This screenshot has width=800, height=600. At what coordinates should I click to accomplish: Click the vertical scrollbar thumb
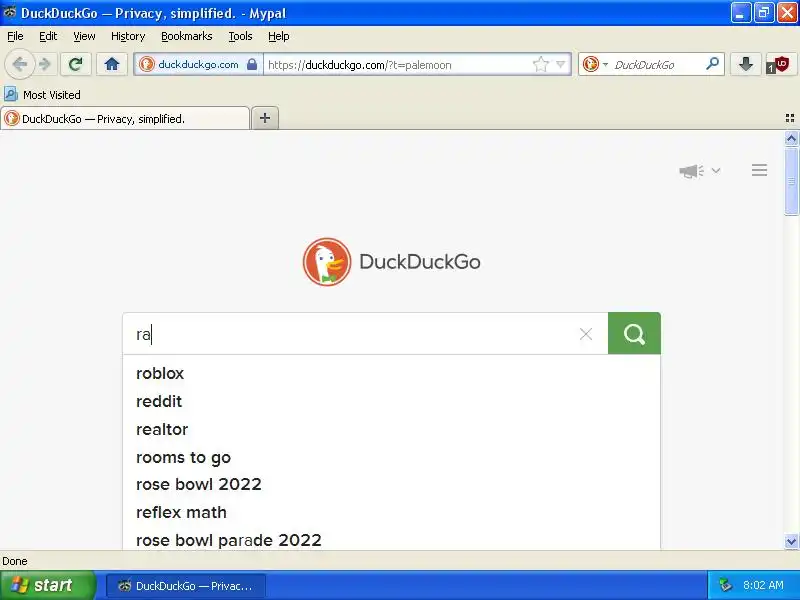click(x=791, y=181)
